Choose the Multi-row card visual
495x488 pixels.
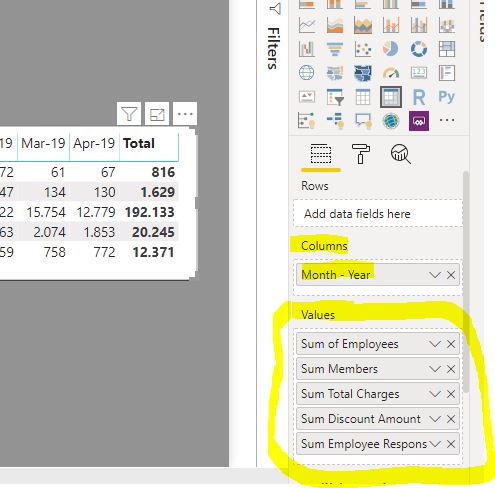(x=447, y=73)
